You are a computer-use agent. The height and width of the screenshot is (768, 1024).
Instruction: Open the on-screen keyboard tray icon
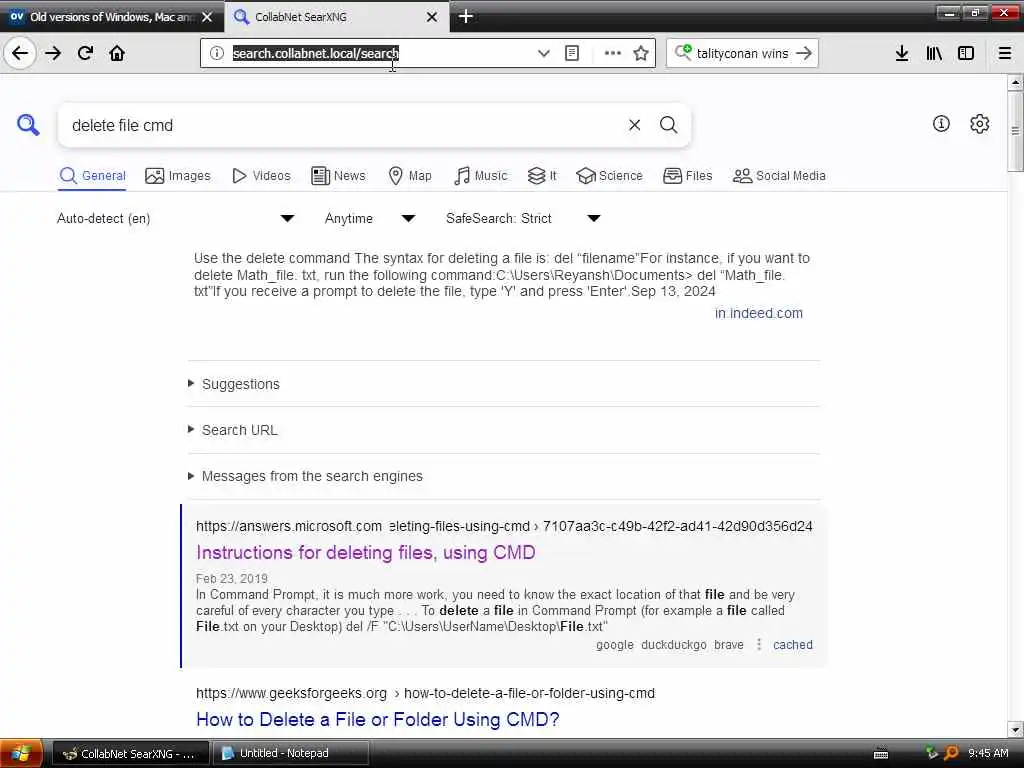point(880,754)
